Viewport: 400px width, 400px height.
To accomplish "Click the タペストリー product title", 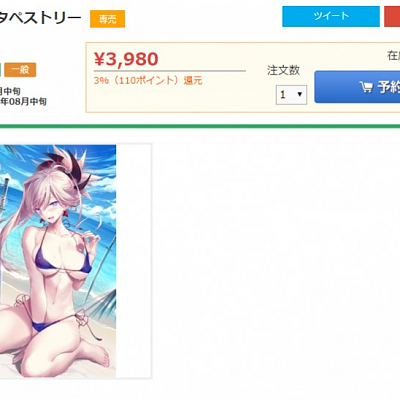I will pos(41,18).
